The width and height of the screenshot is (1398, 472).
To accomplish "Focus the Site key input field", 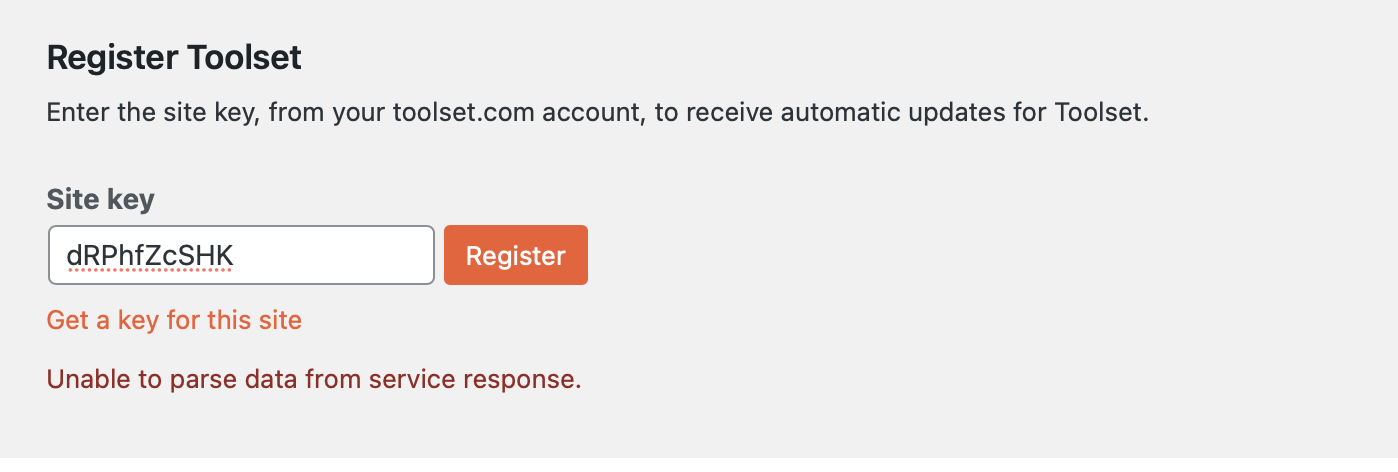I will (x=240, y=255).
